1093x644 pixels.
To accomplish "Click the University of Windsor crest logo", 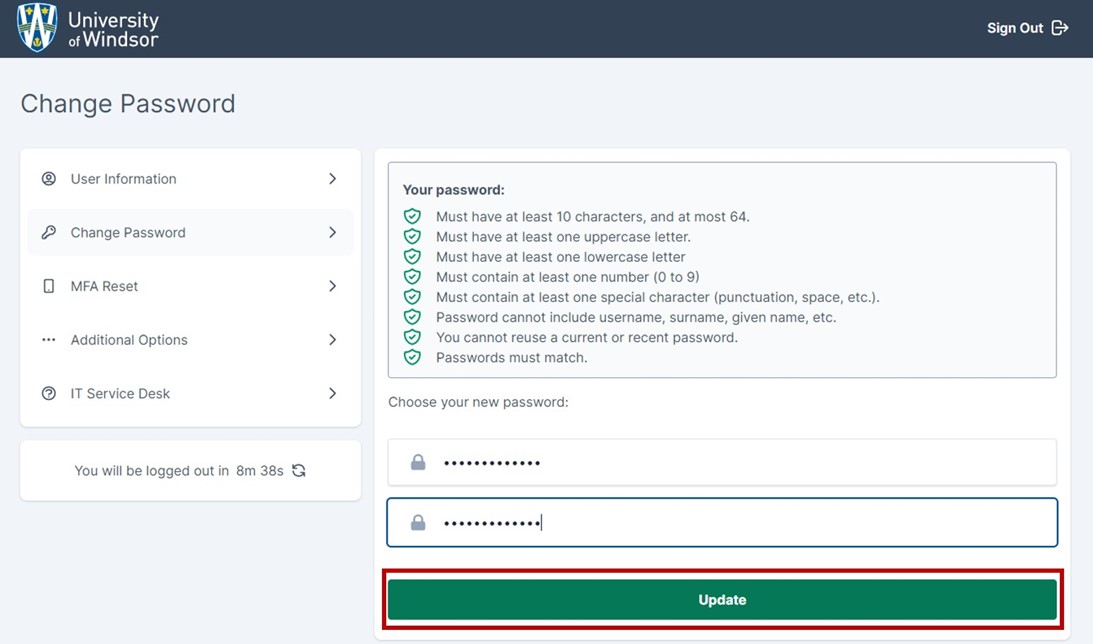I will [36, 27].
